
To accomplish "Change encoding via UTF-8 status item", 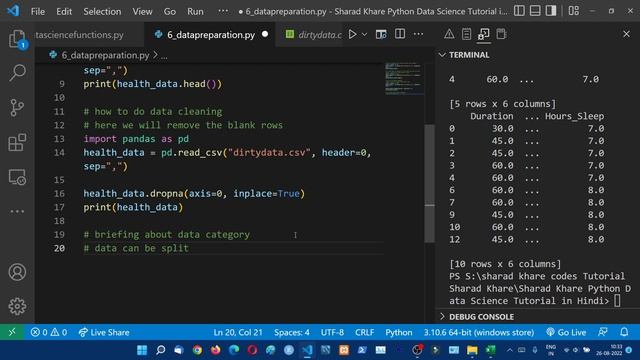I will 332,332.
